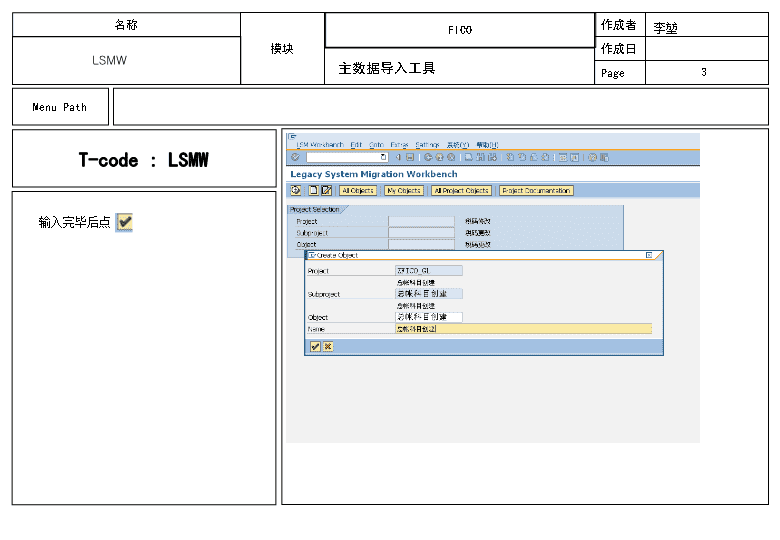The width and height of the screenshot is (780, 540).
Task: Click the Project Selection group header
Action: (315, 209)
